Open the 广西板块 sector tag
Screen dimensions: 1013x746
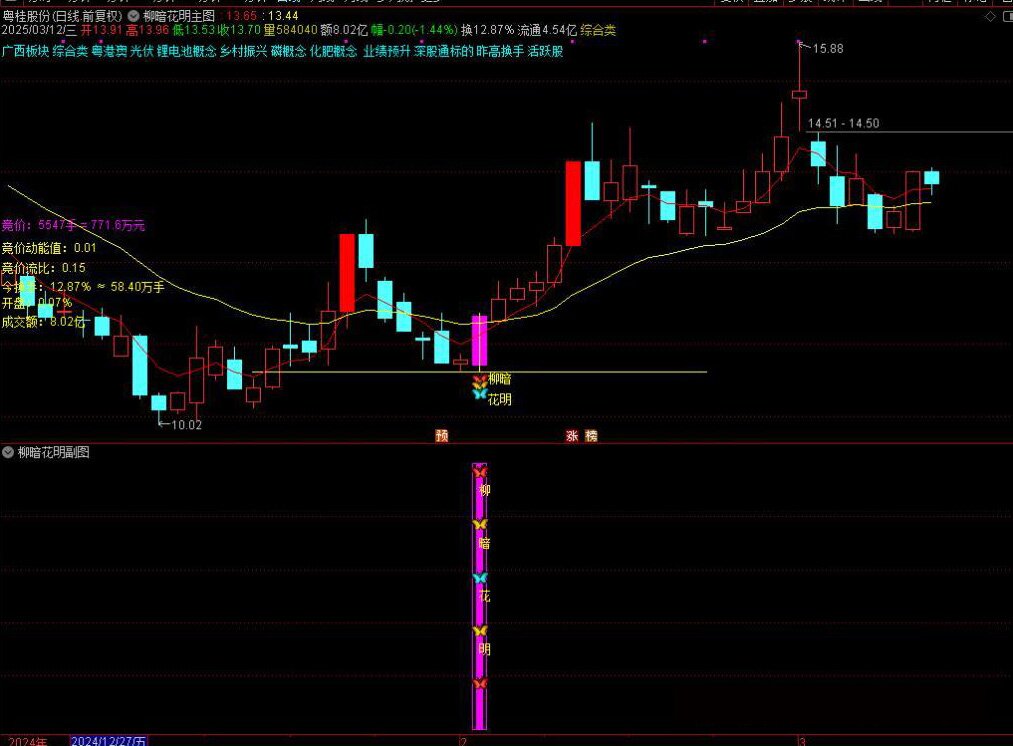(25, 50)
